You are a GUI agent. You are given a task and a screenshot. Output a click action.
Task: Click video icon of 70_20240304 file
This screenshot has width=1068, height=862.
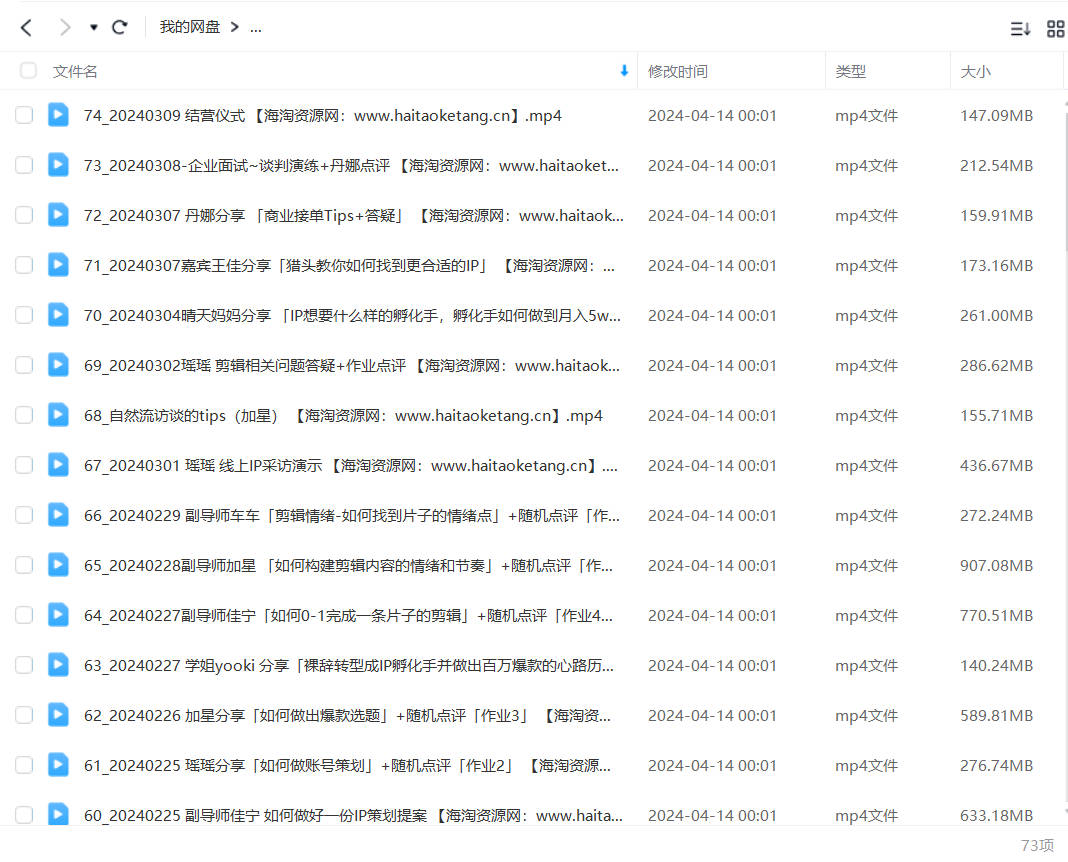pos(58,315)
